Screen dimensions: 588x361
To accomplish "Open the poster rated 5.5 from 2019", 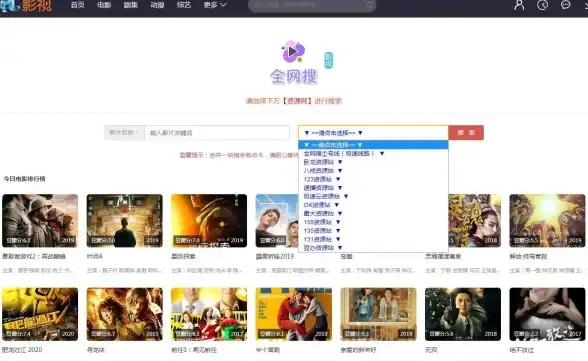I will (x=547, y=221).
